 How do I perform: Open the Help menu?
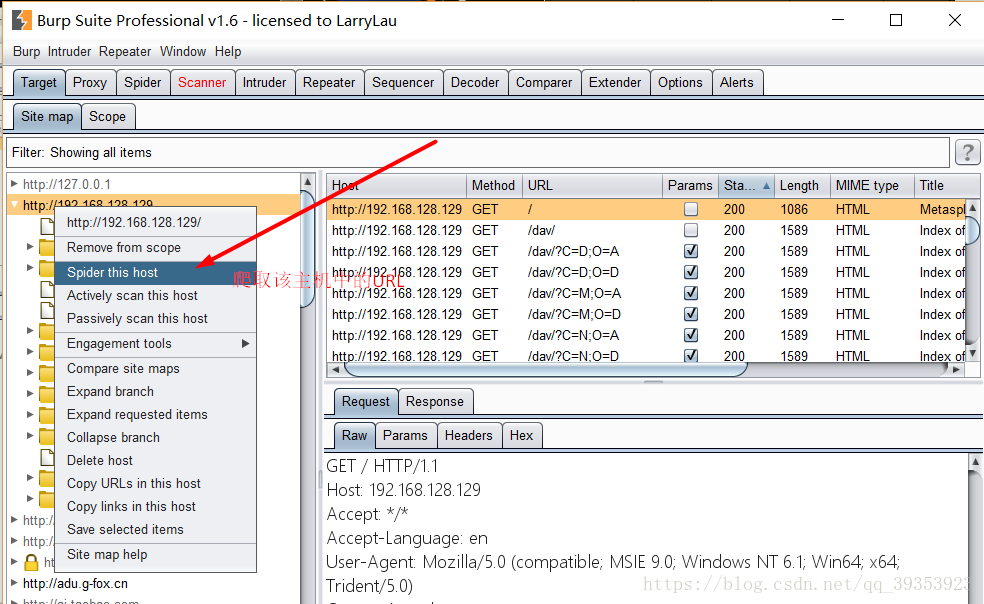pyautogui.click(x=228, y=51)
